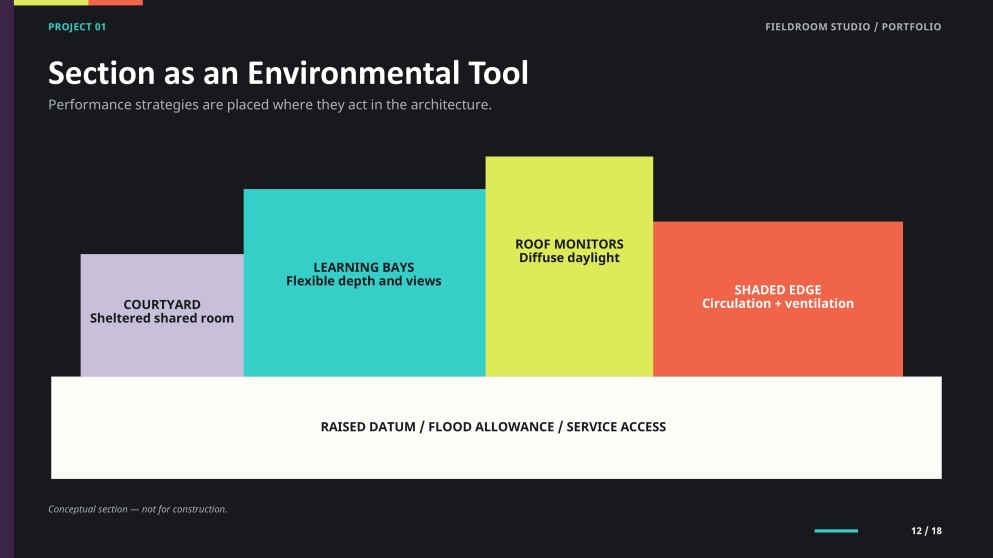This screenshot has height=558, width=993.
Task: Click the PROJECT 01 label
Action: (77, 27)
